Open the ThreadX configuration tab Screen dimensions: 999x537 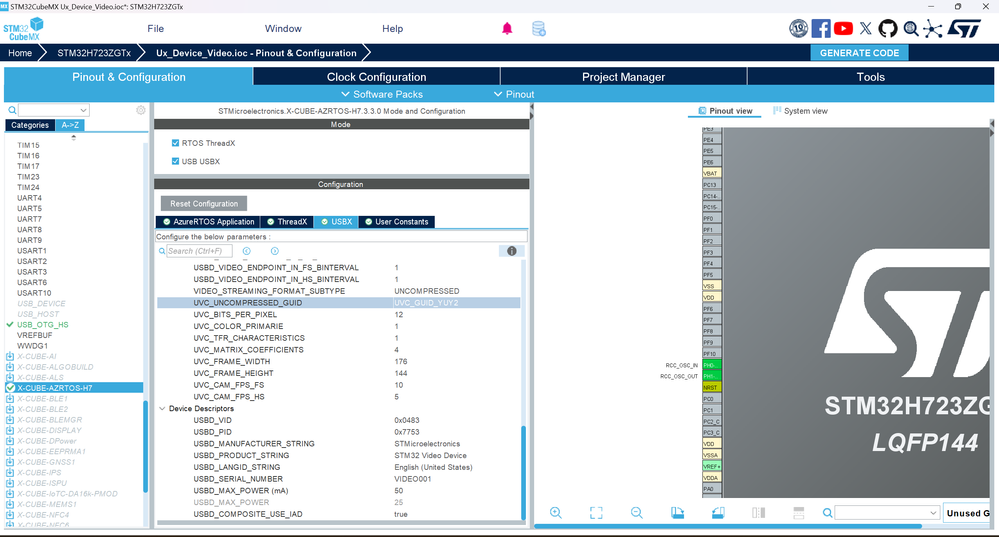click(x=287, y=222)
